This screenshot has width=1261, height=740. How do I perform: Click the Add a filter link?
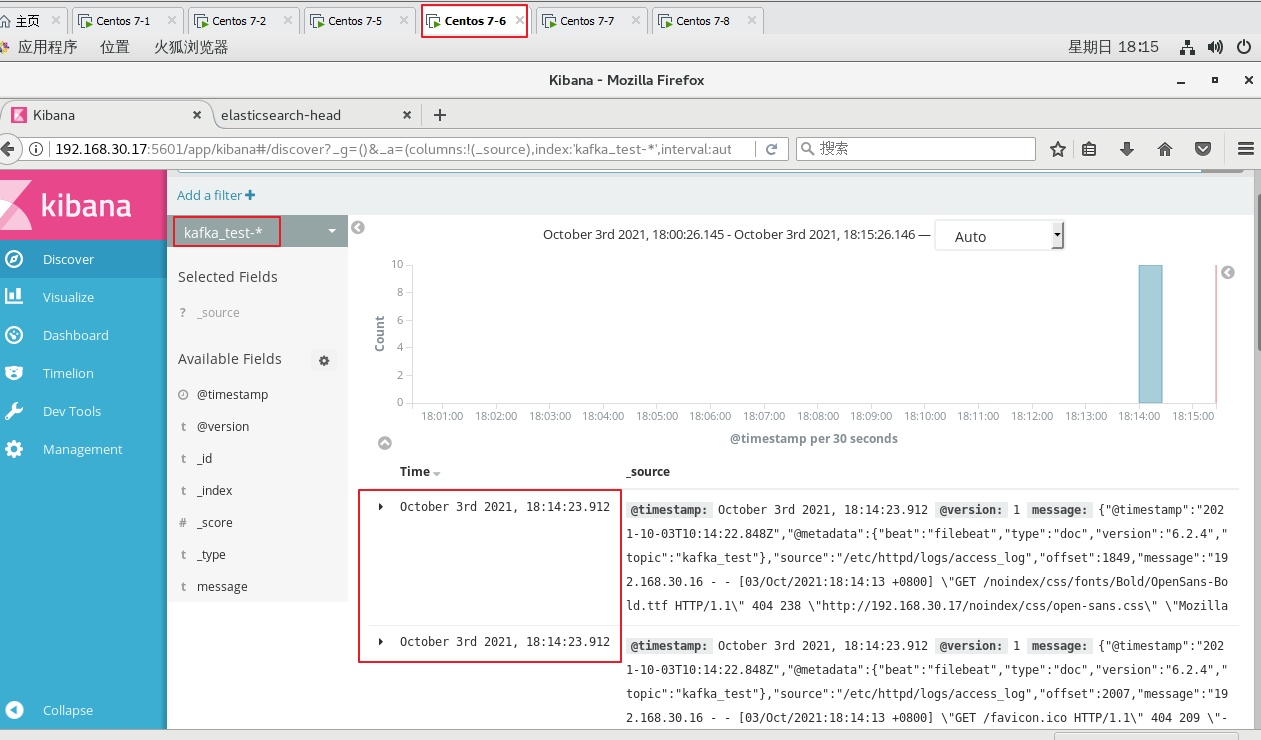pos(216,195)
